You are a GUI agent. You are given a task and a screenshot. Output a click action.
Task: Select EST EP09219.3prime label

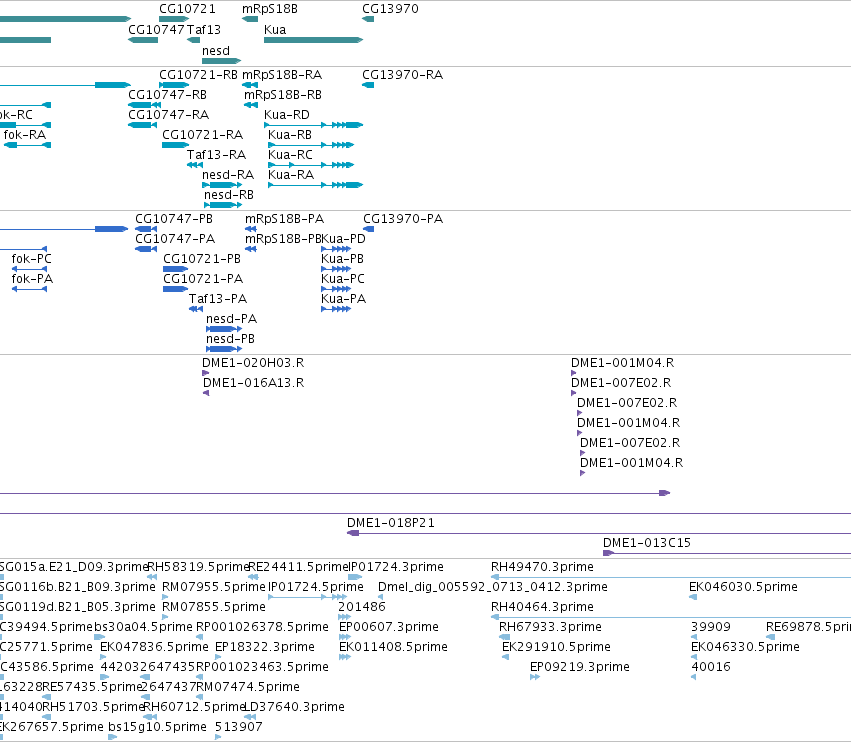coord(580,668)
